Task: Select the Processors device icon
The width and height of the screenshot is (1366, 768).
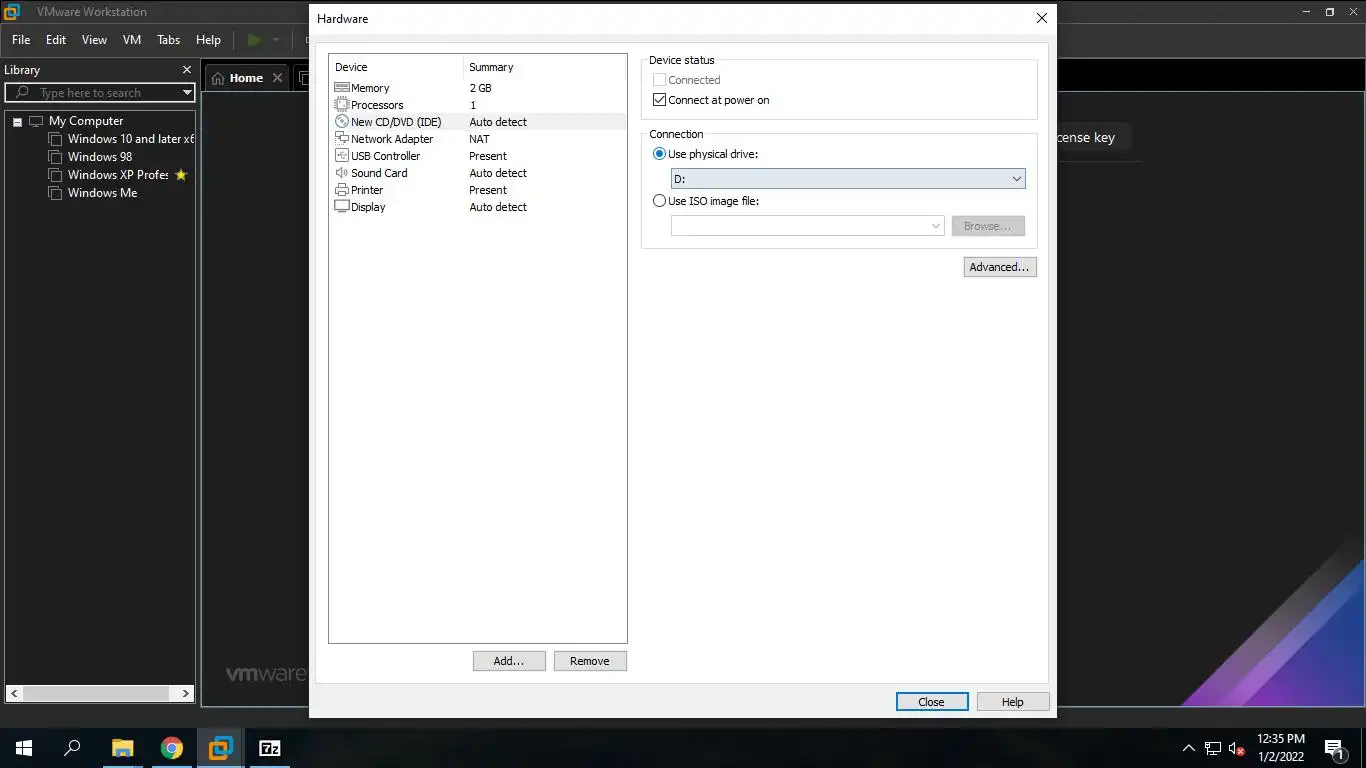Action: click(x=341, y=105)
